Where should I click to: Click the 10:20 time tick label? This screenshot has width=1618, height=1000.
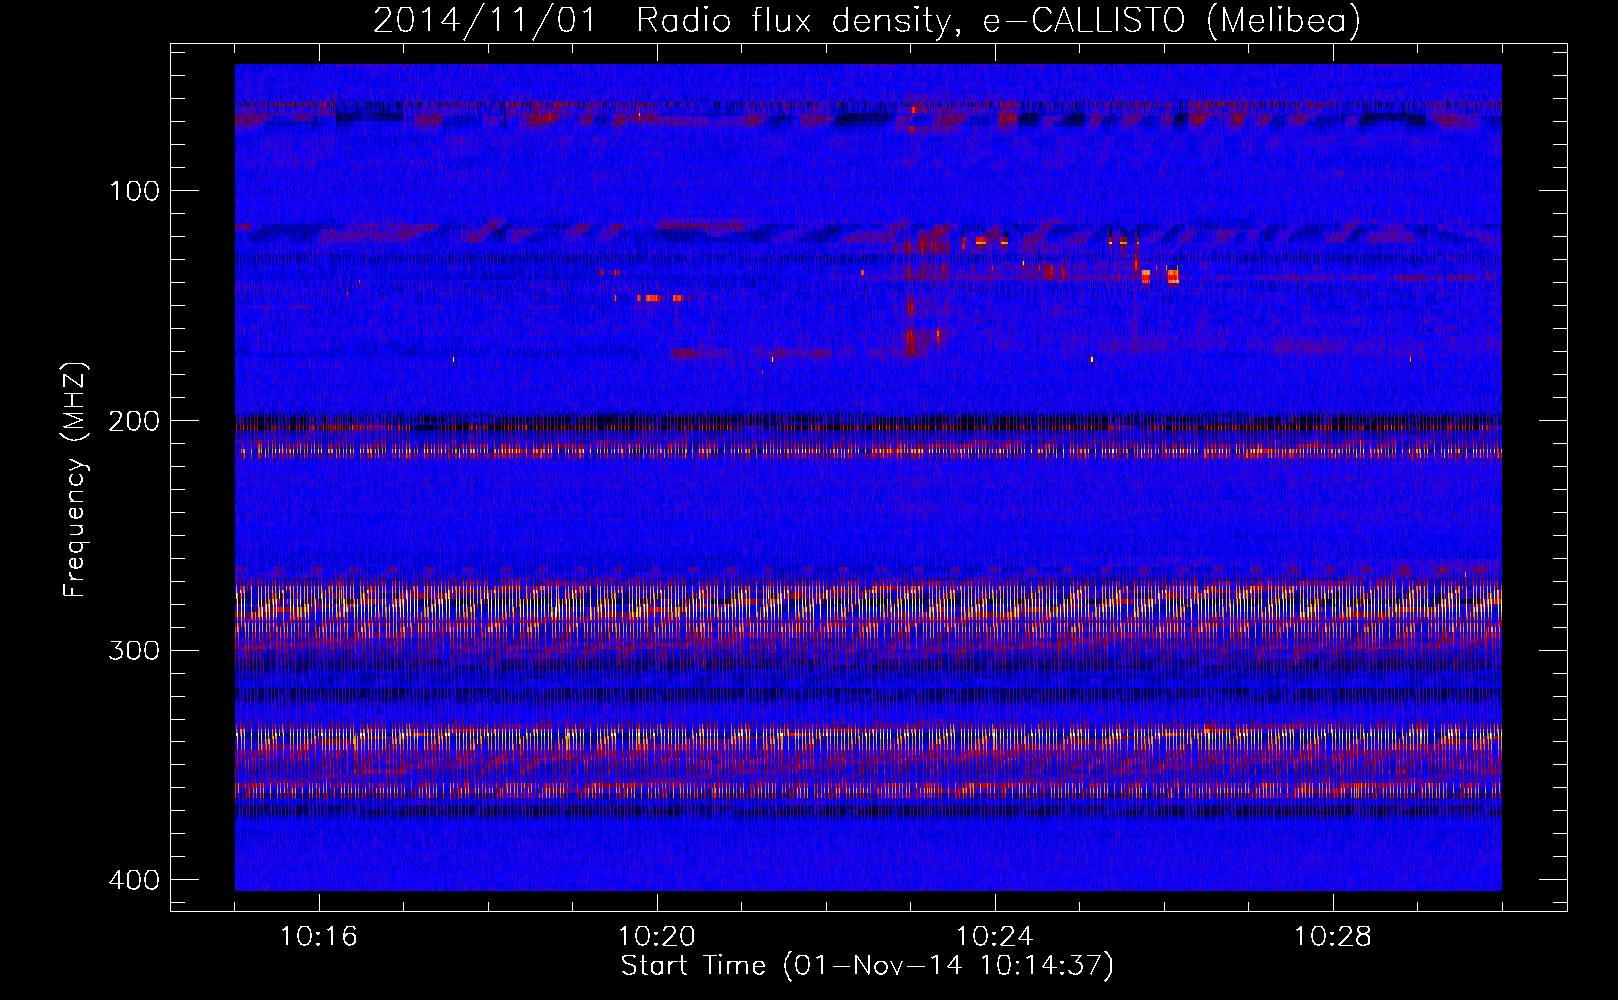pyautogui.click(x=657, y=937)
